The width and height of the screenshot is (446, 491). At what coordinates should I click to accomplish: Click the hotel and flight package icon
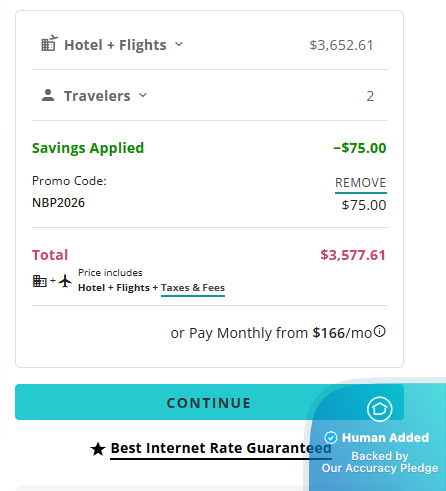[x=49, y=43]
